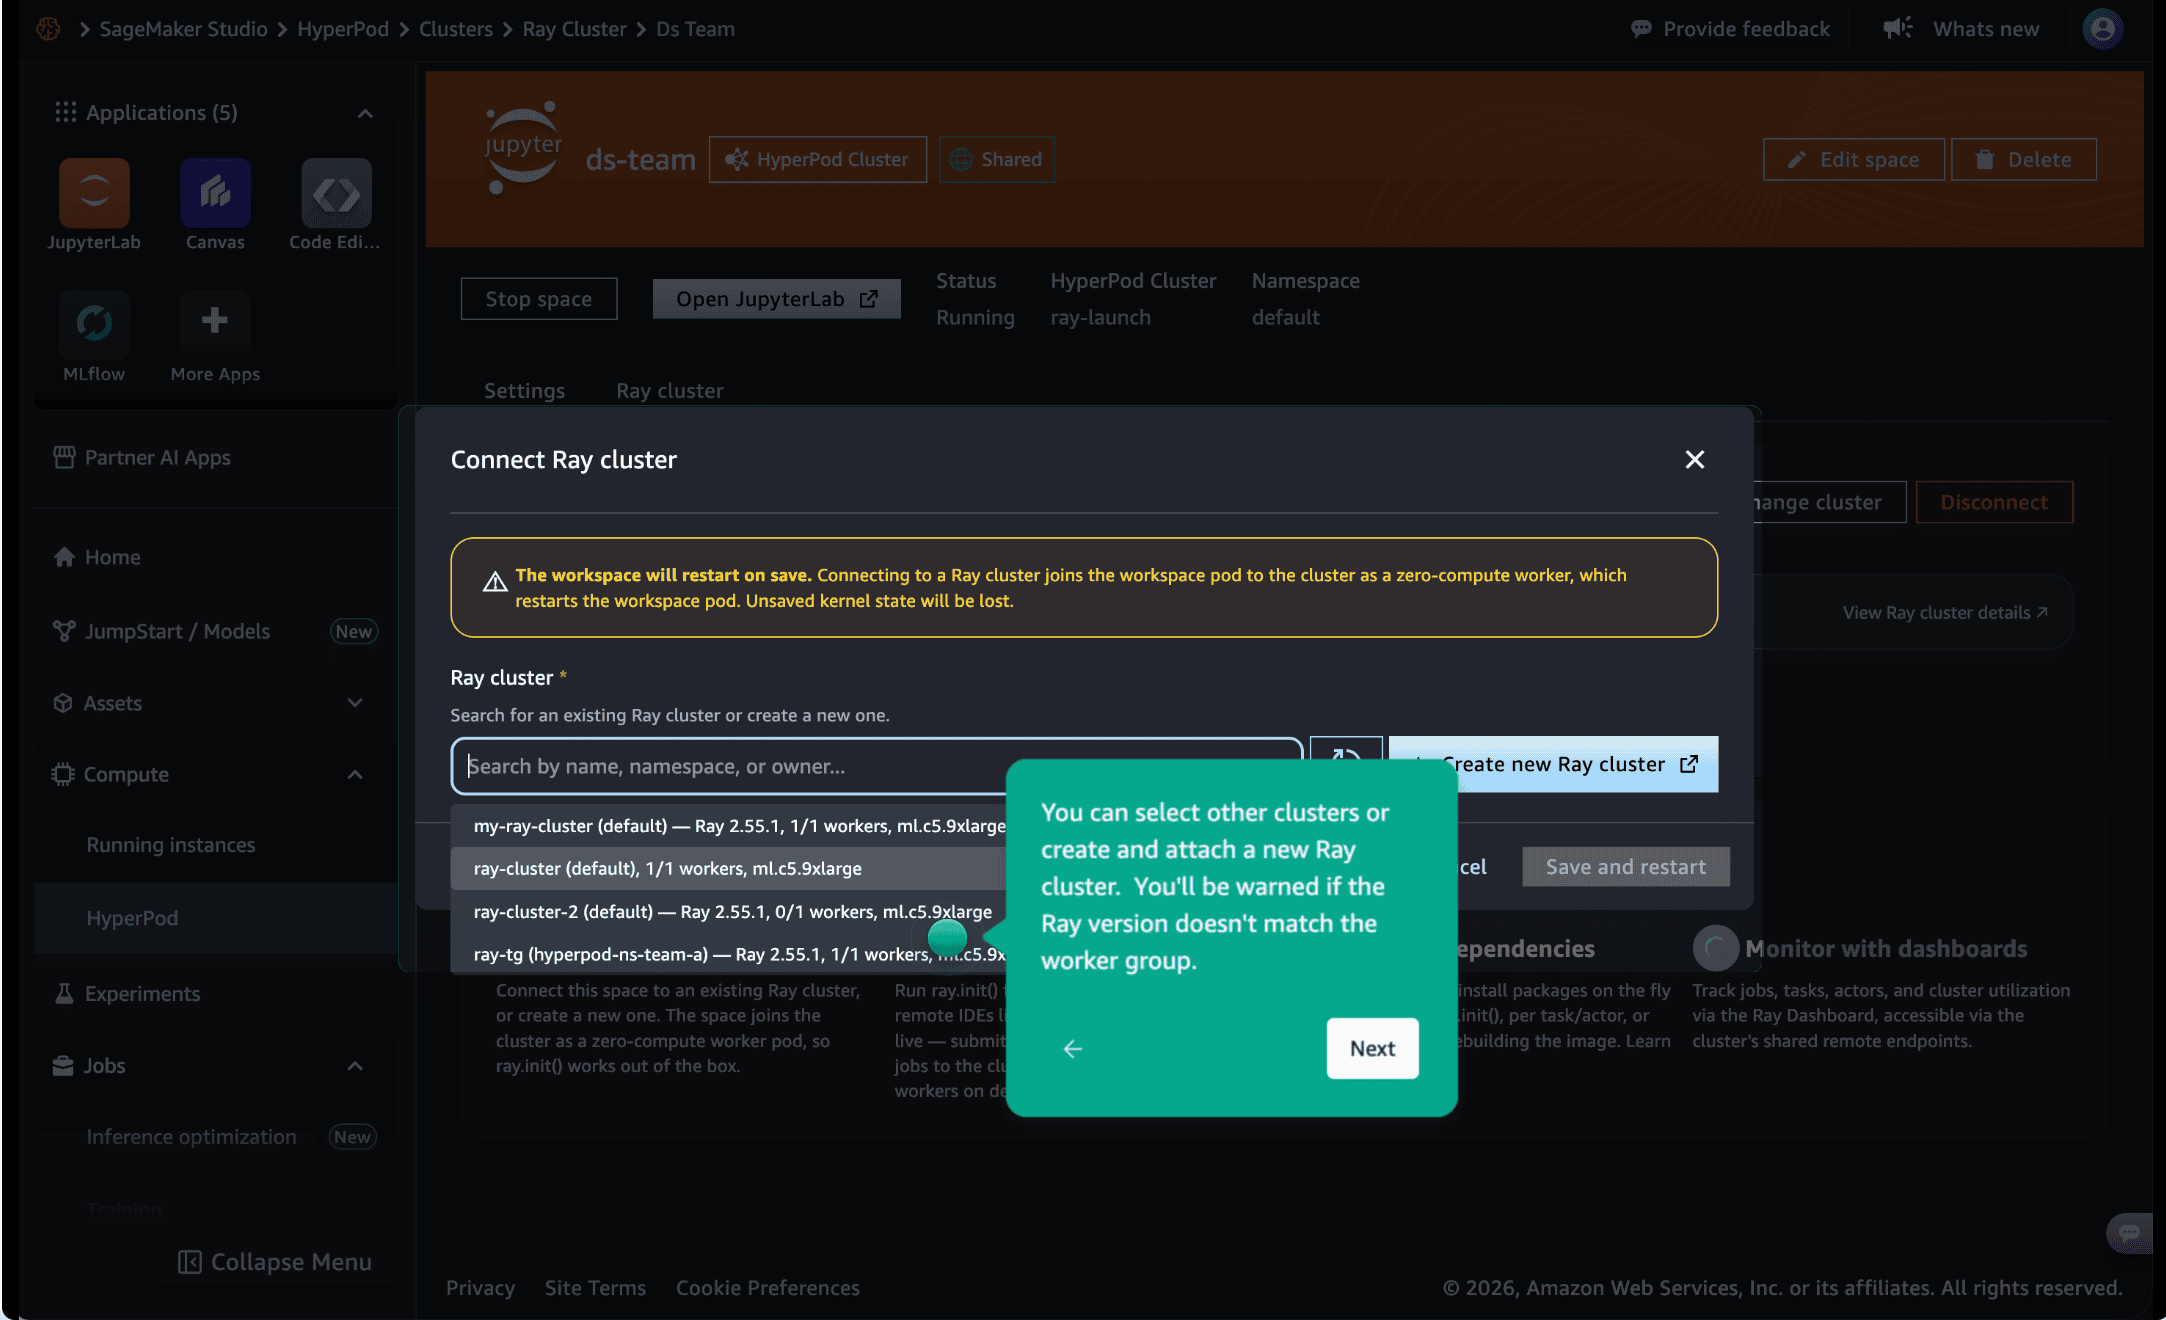This screenshot has width=2166, height=1320.
Task: Open the Privacy footer link
Action: point(480,1288)
